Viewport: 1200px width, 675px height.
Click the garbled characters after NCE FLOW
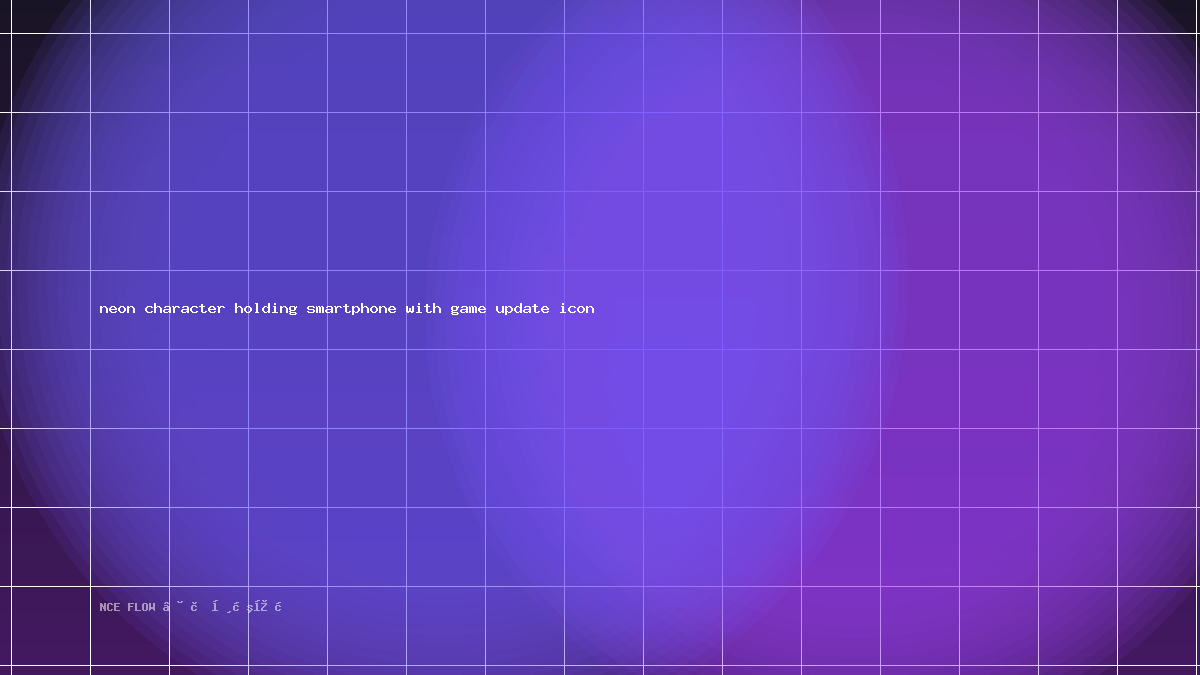[223, 607]
